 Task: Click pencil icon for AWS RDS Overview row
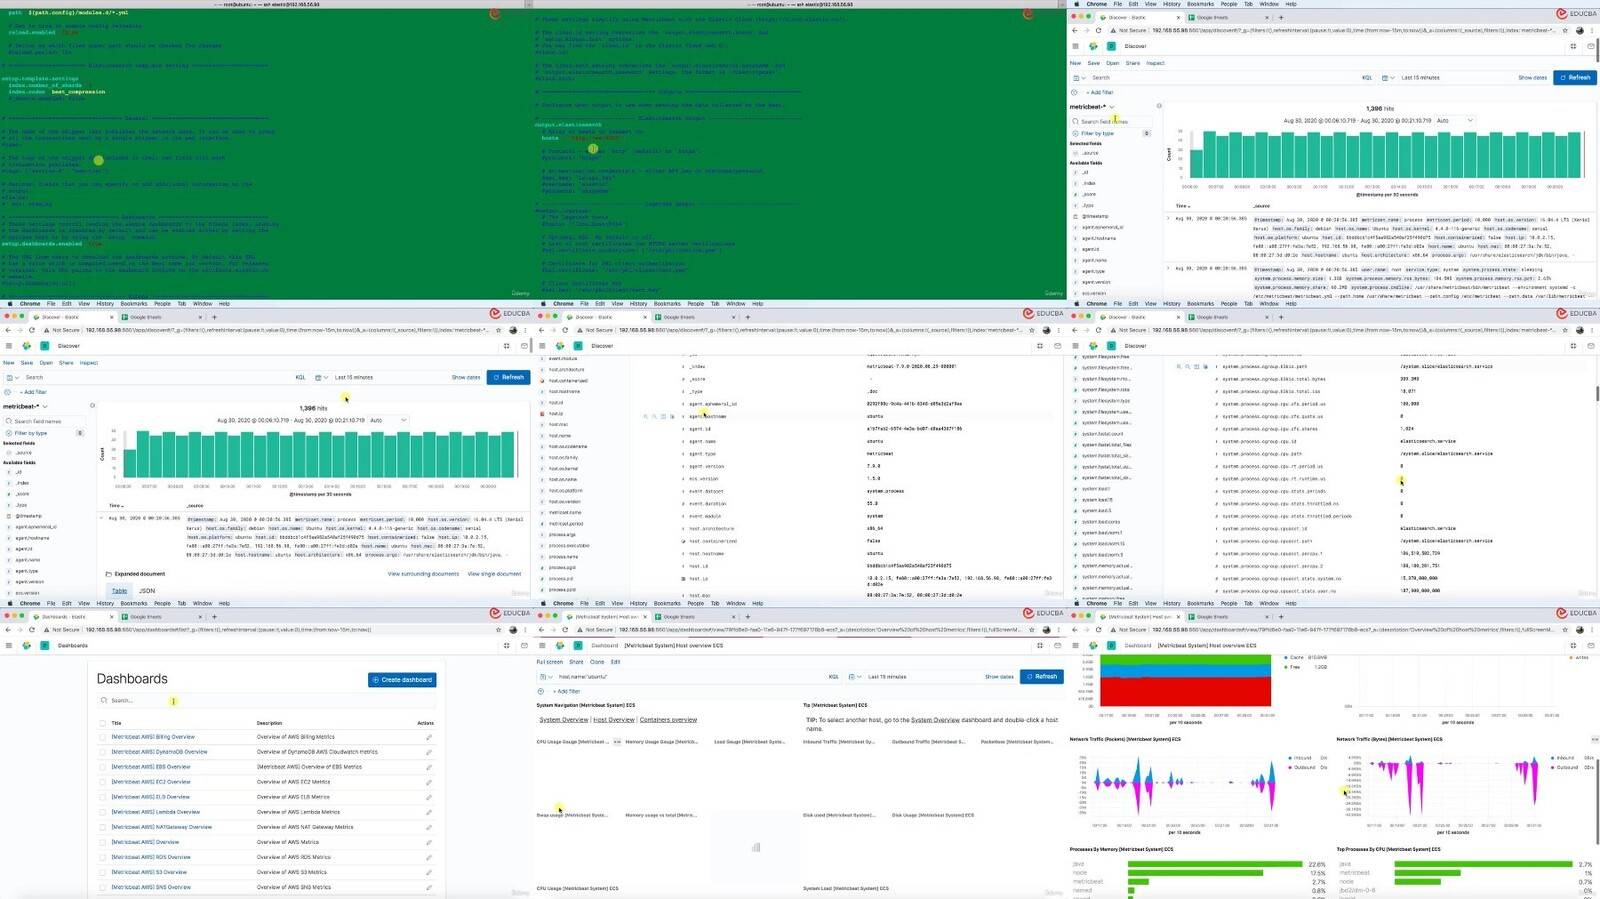[429, 857]
